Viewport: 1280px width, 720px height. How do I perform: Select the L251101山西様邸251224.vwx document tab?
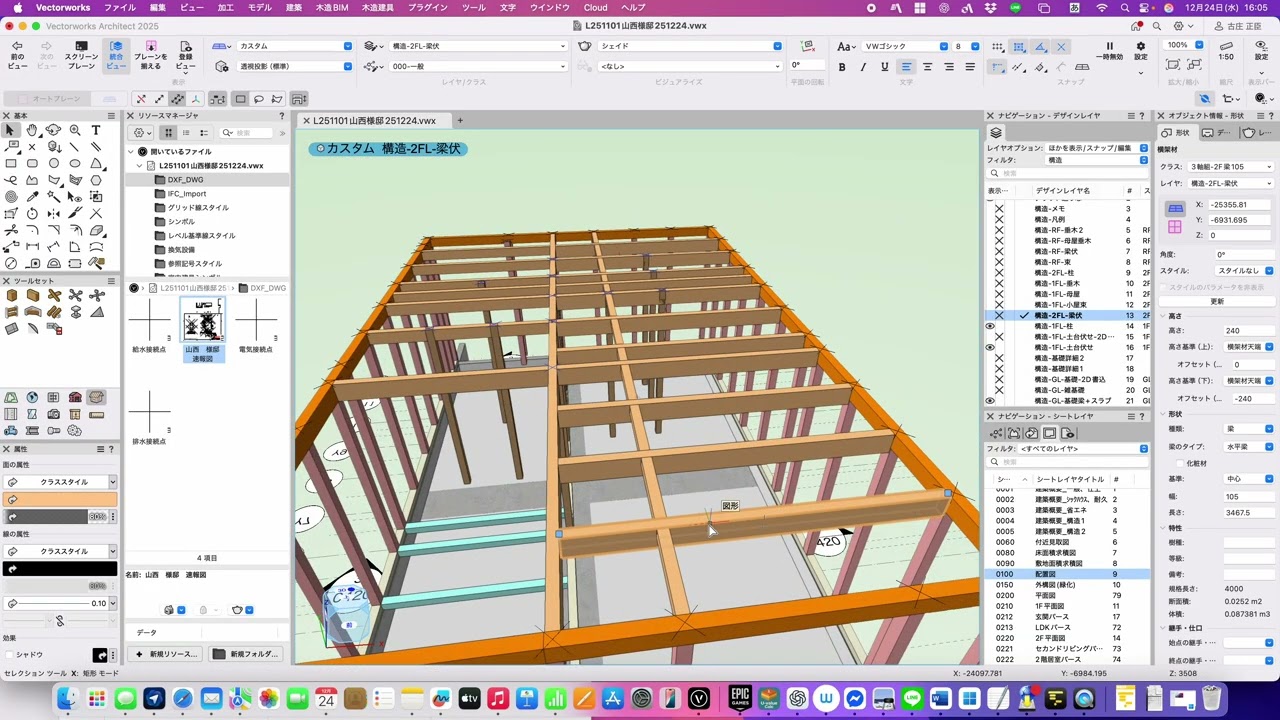(x=374, y=121)
